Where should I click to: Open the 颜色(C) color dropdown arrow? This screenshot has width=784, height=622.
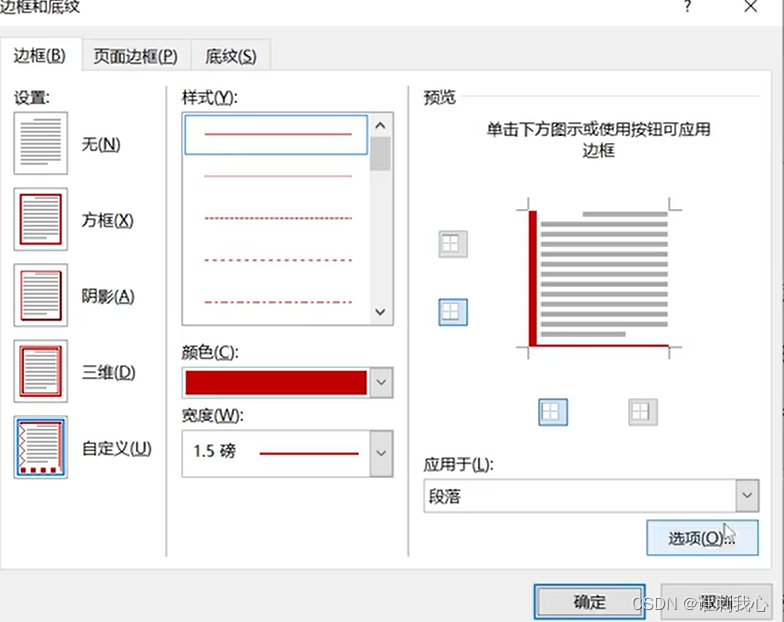click(x=382, y=382)
